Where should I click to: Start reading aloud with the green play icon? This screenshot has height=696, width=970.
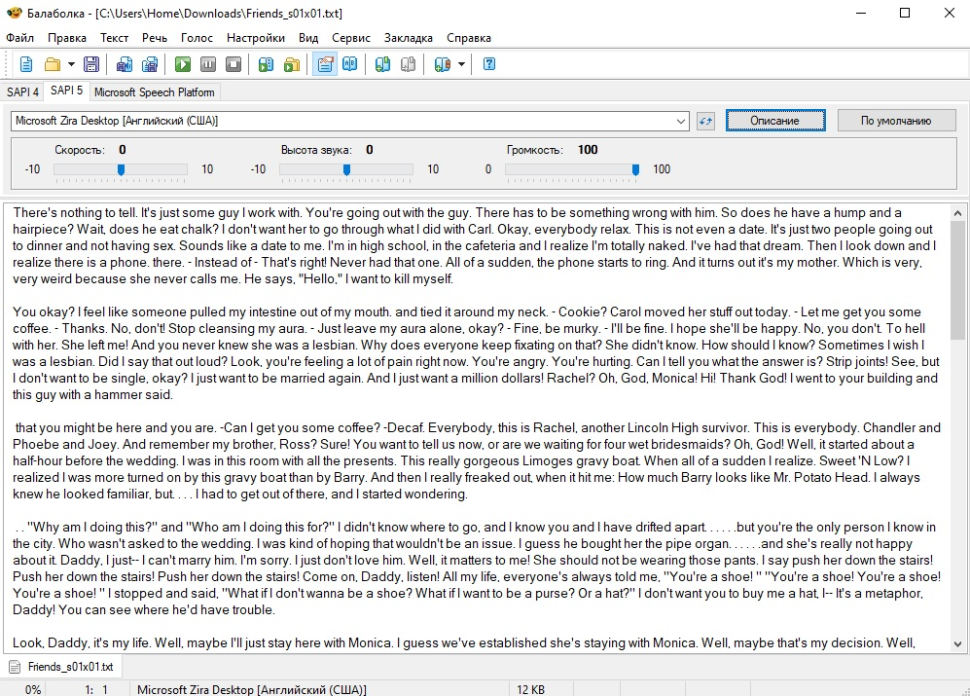point(182,64)
